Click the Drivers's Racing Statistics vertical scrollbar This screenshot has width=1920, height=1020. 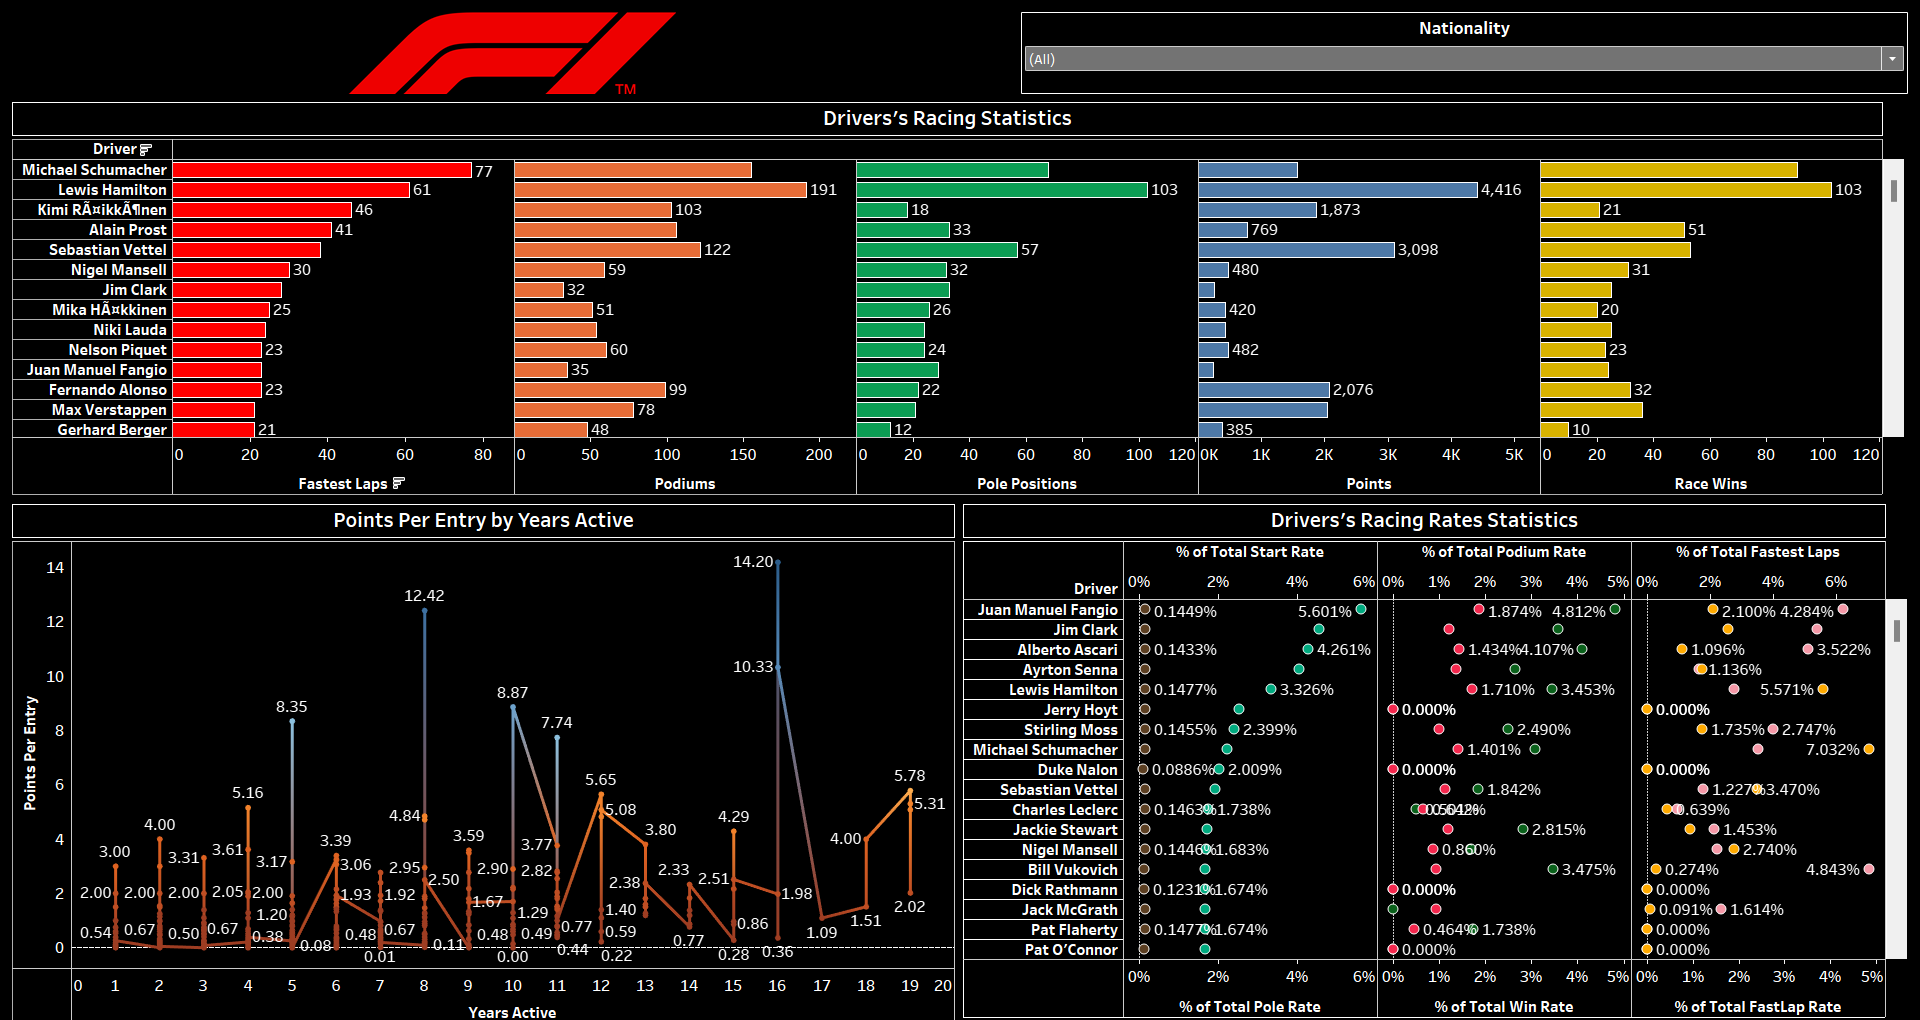point(1893,192)
